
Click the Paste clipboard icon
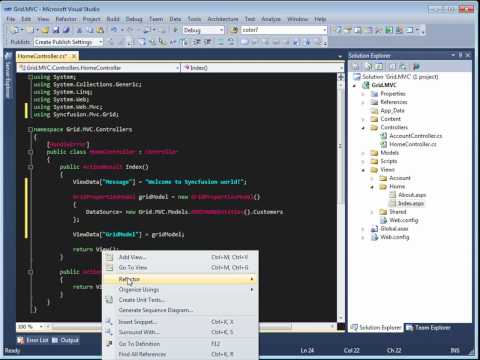tap(100, 30)
